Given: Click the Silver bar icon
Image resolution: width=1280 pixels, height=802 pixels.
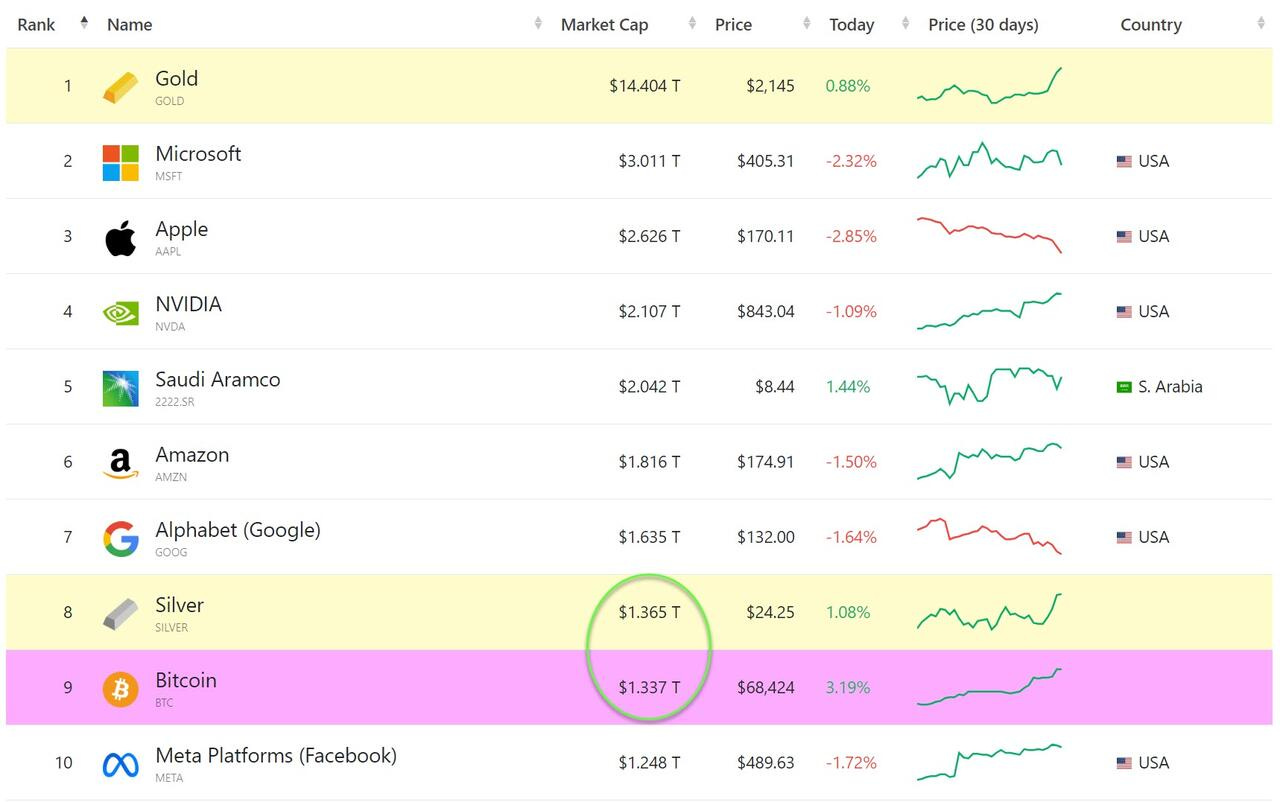Looking at the screenshot, I should 121,614.
